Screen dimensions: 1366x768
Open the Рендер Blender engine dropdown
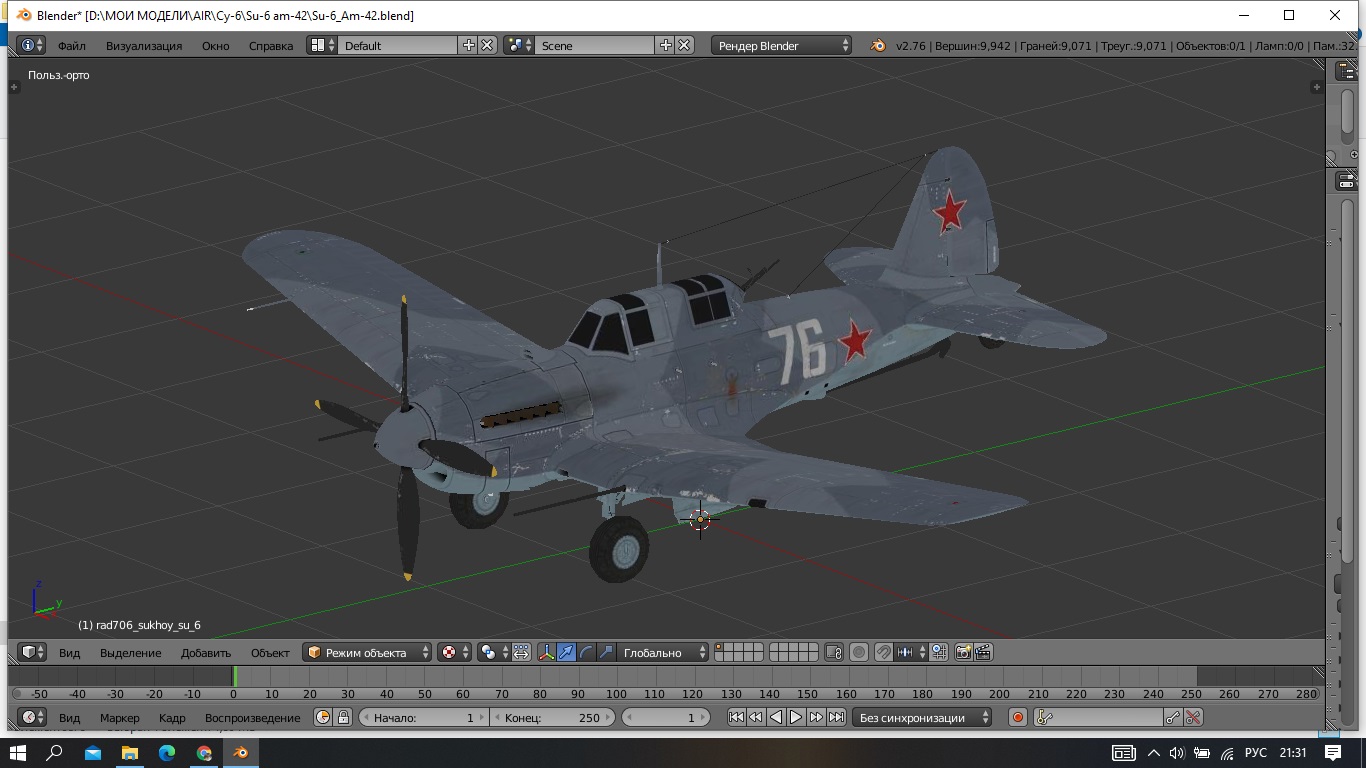(782, 45)
